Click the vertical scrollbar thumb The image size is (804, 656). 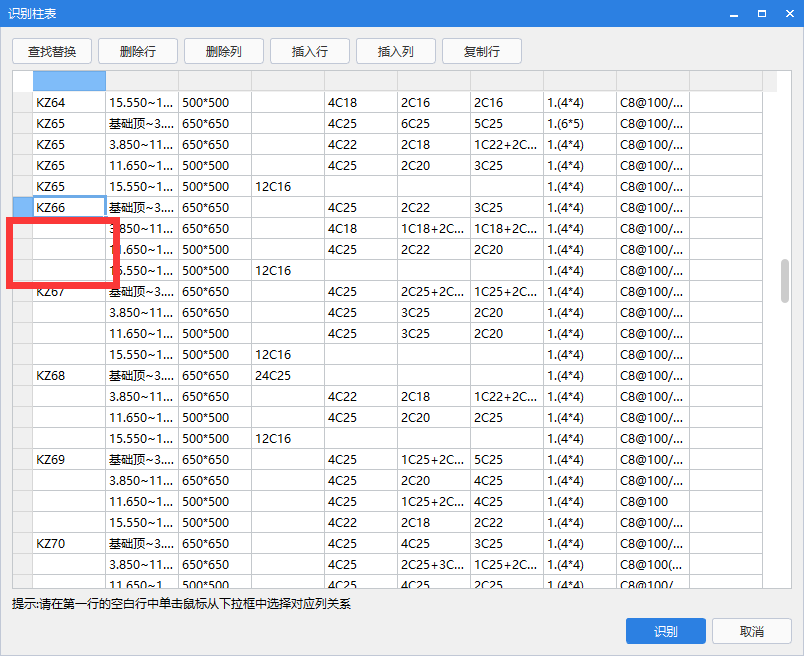785,281
